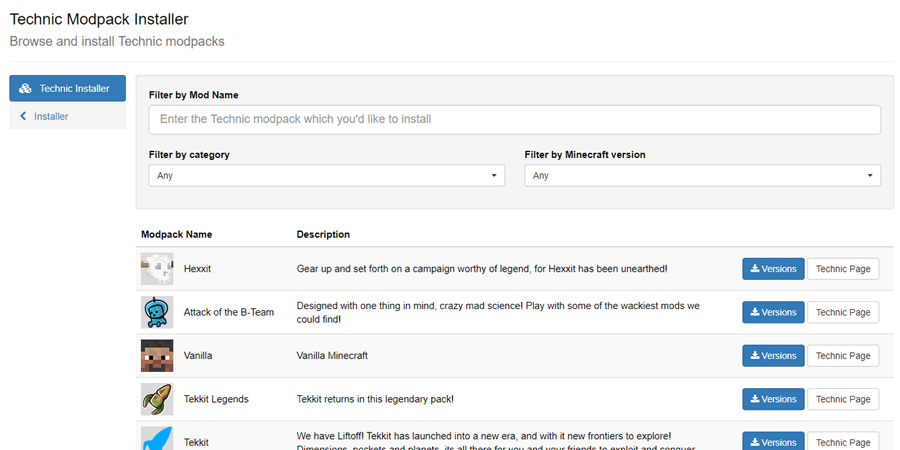Click the chevron icon beside Installer
This screenshot has width=900, height=450.
point(23,116)
